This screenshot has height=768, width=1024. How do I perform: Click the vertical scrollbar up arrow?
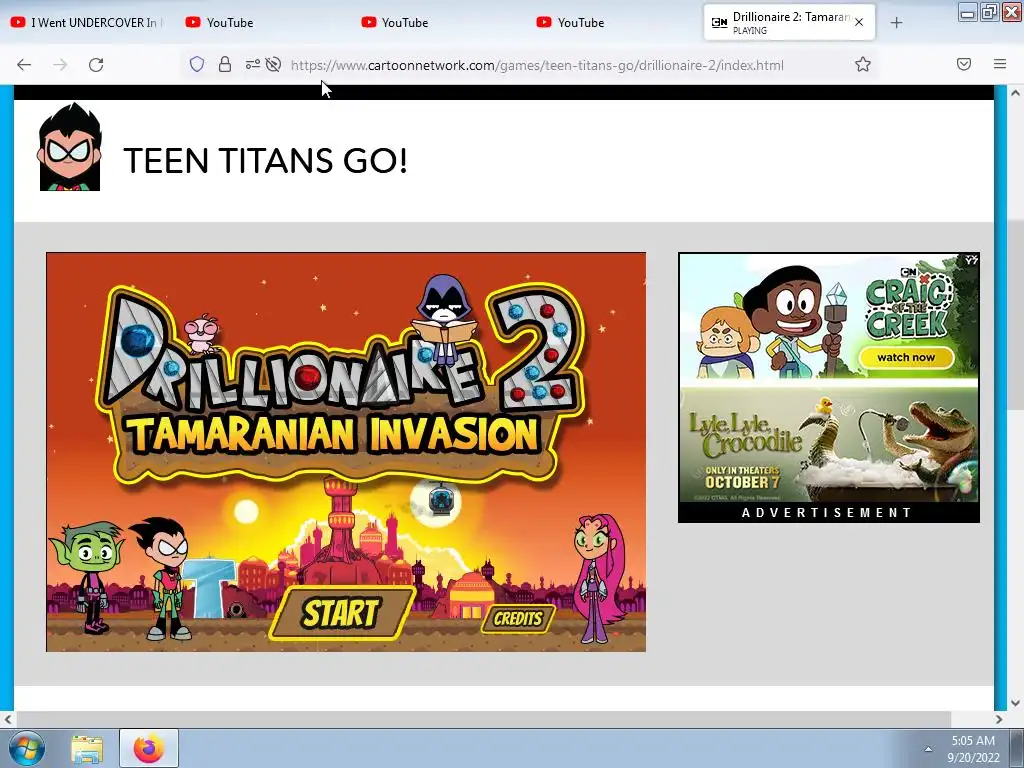pos(1016,93)
